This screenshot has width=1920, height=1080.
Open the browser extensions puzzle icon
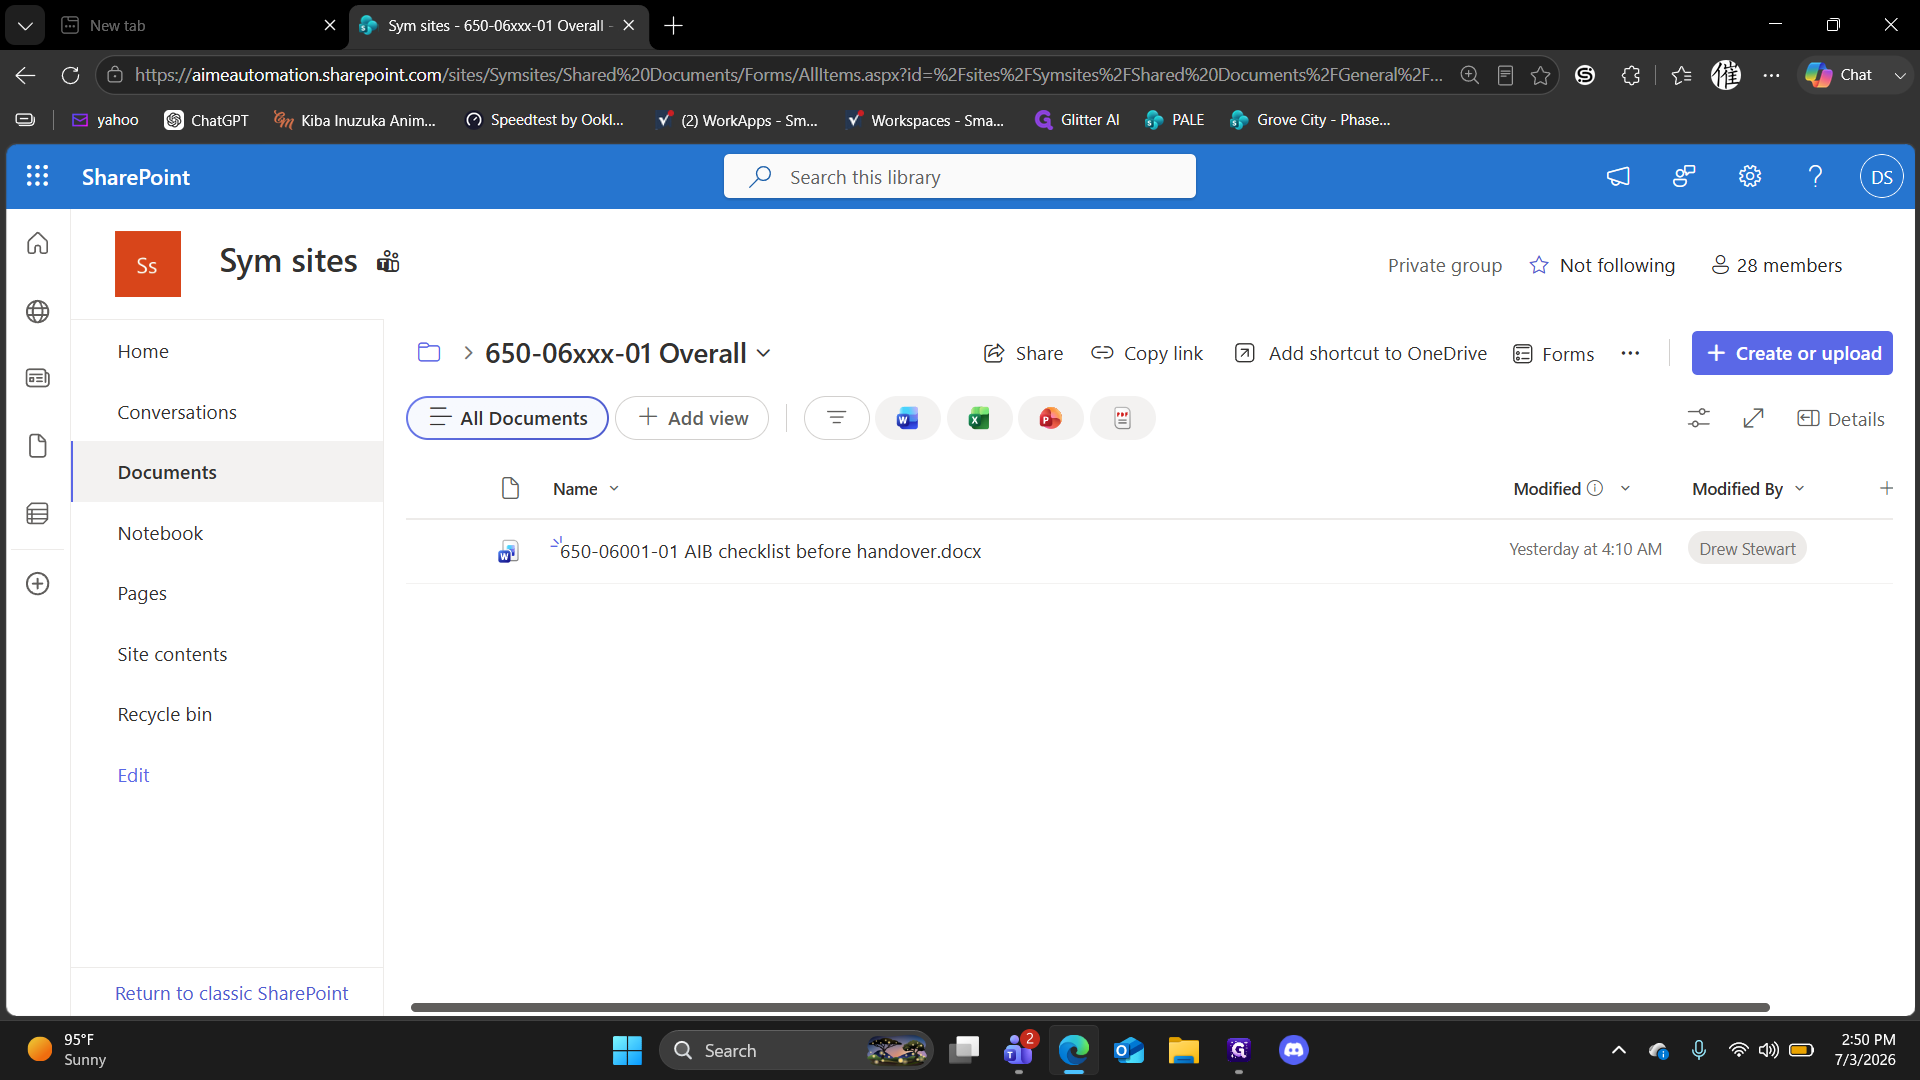click(1631, 75)
